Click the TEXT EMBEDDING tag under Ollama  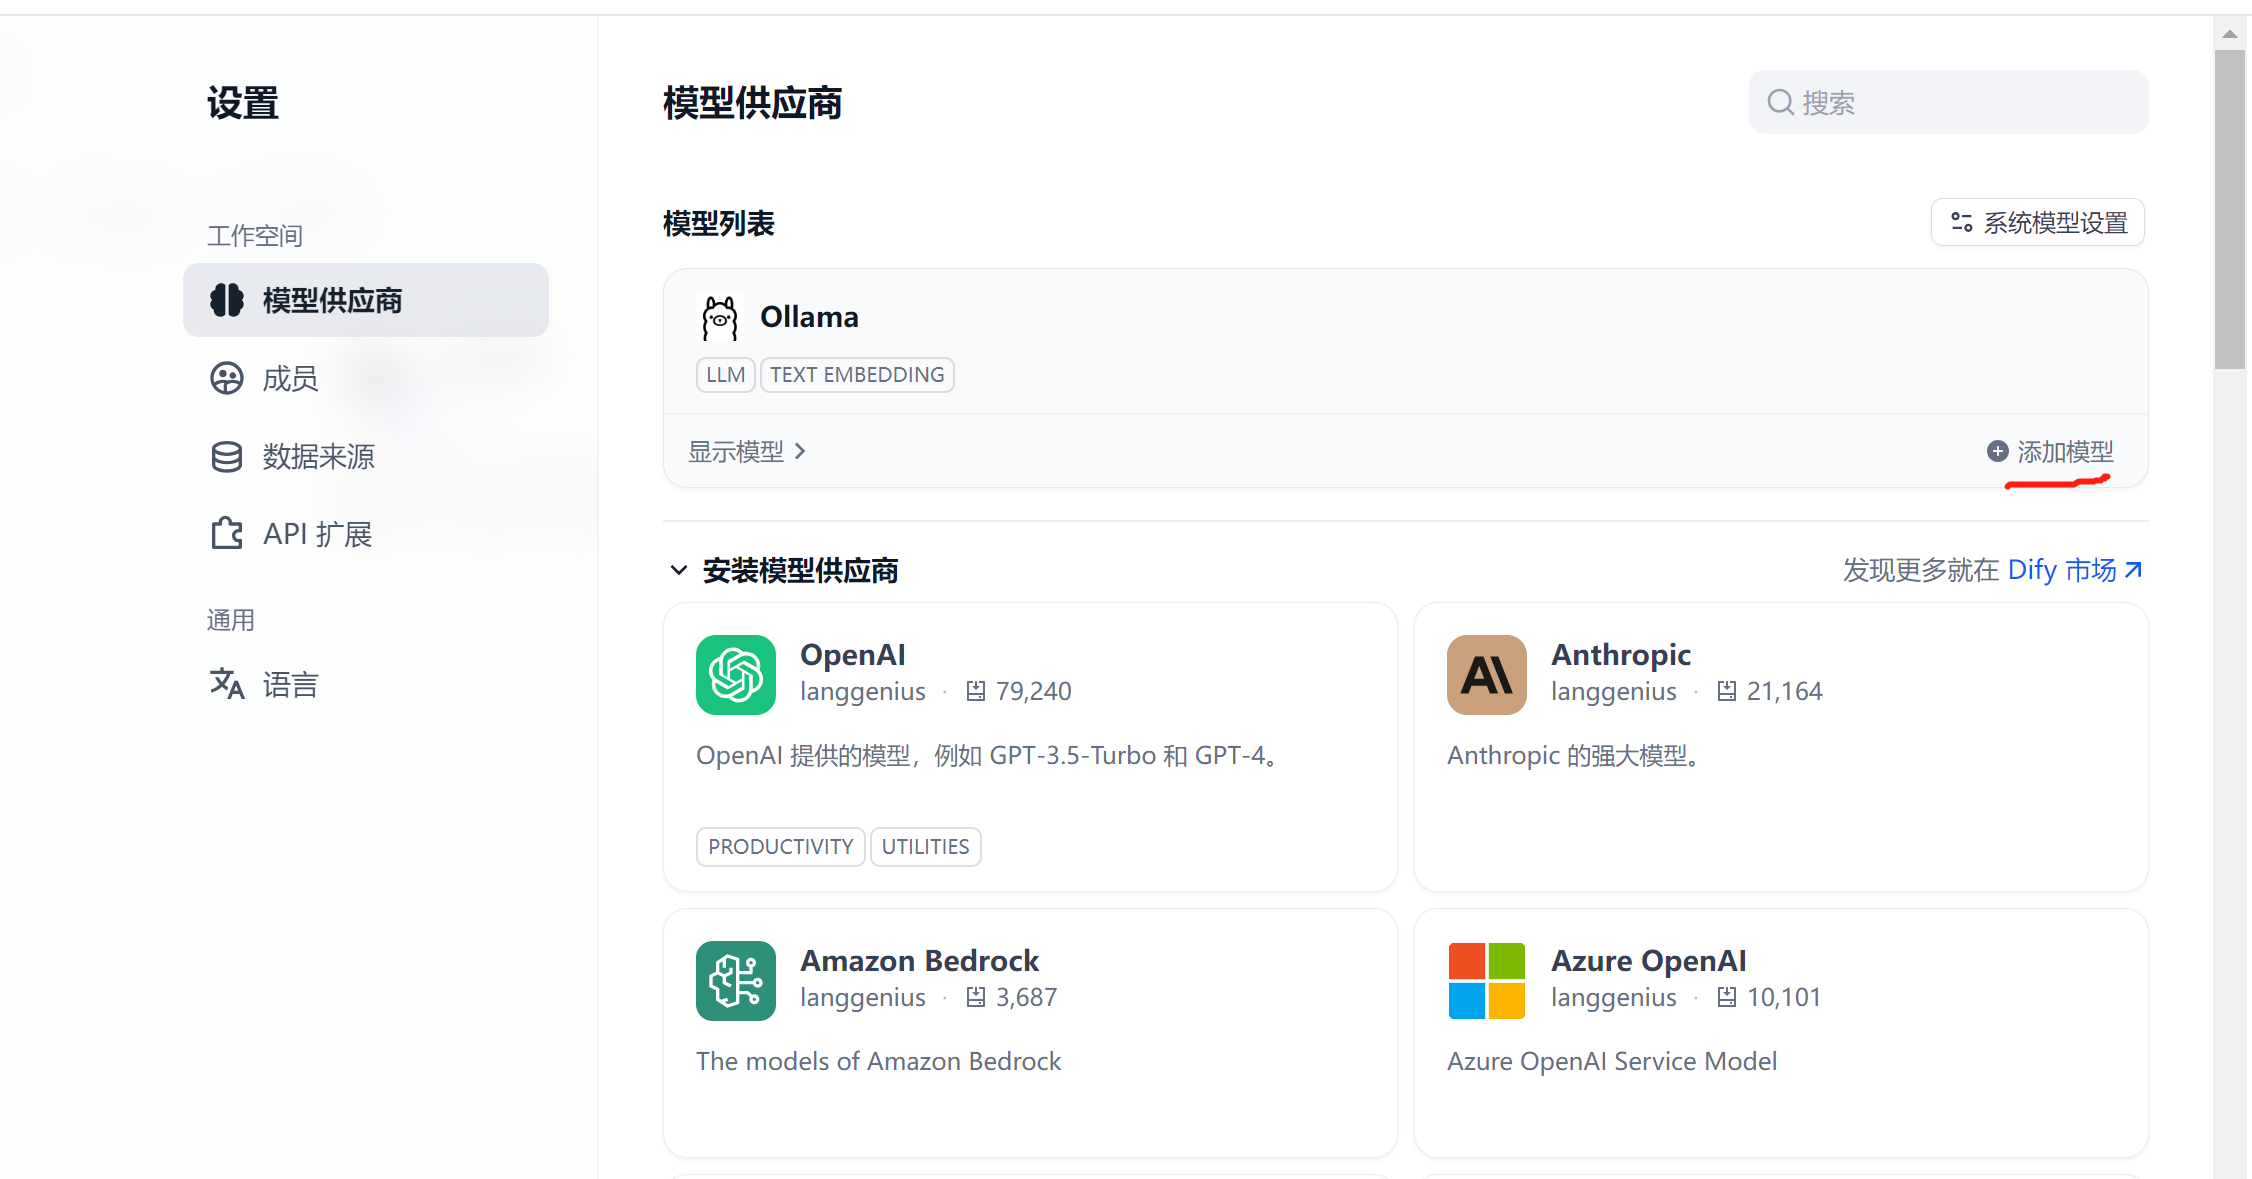pyautogui.click(x=857, y=375)
